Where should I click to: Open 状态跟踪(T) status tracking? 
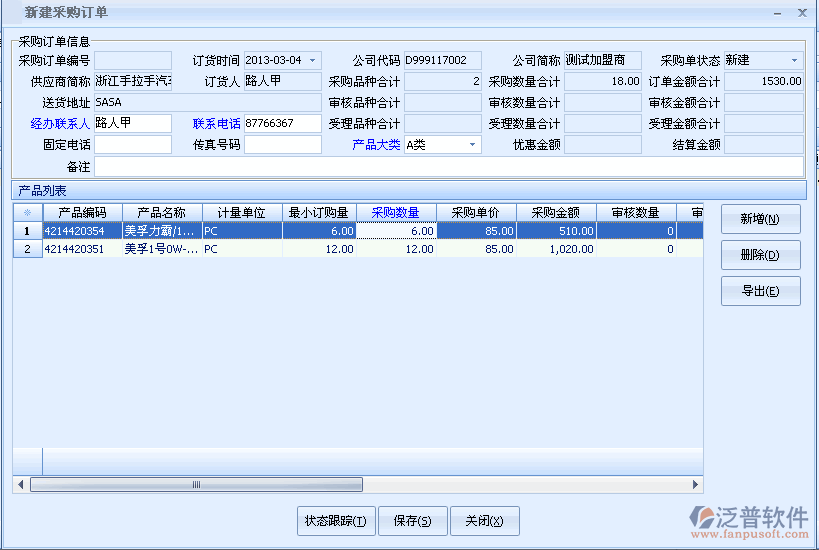[x=336, y=520]
